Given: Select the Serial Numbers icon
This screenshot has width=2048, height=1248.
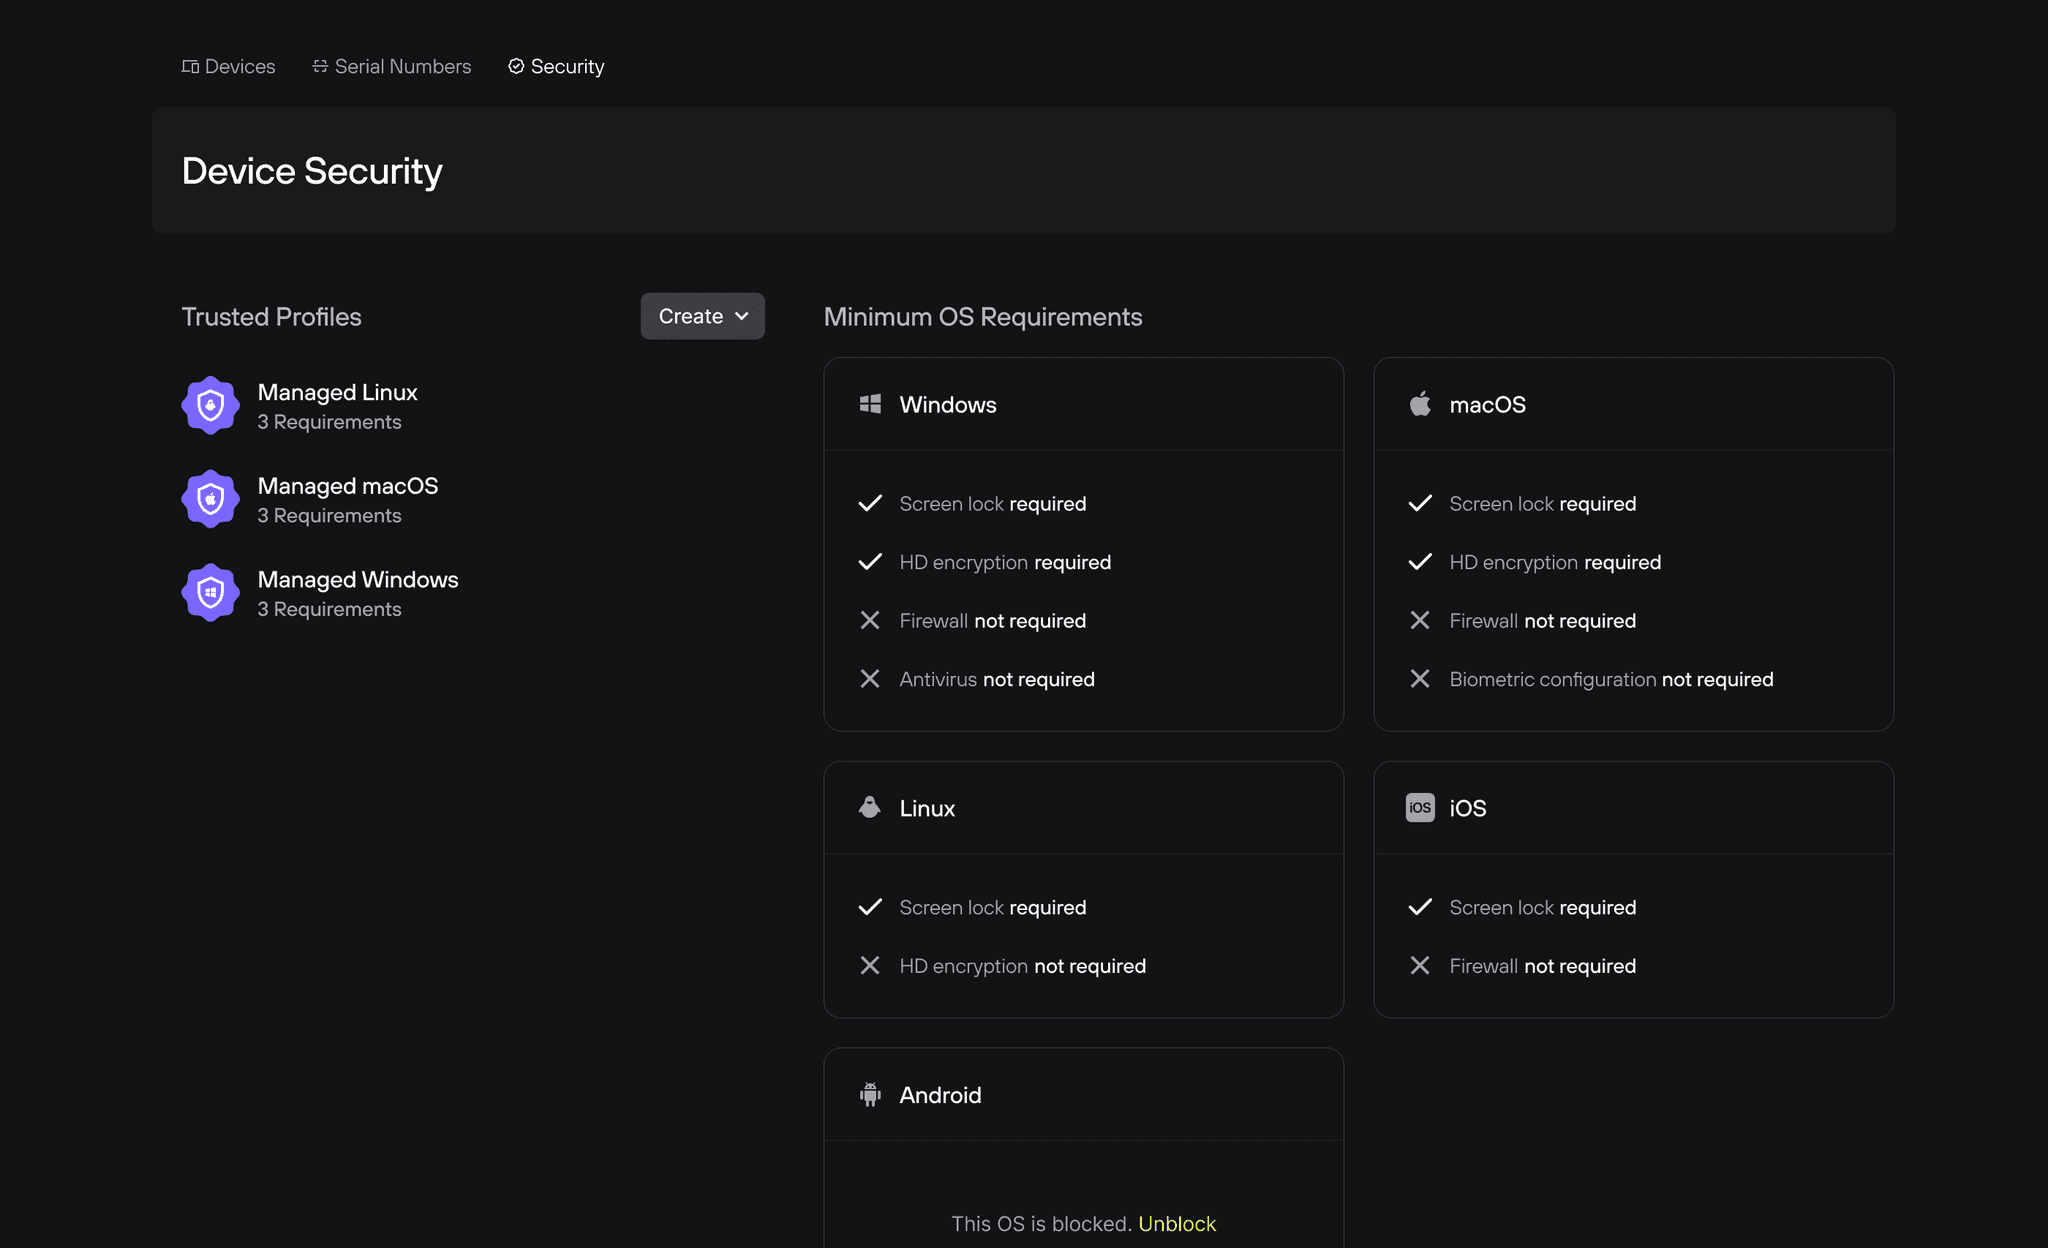Looking at the screenshot, I should (320, 65).
